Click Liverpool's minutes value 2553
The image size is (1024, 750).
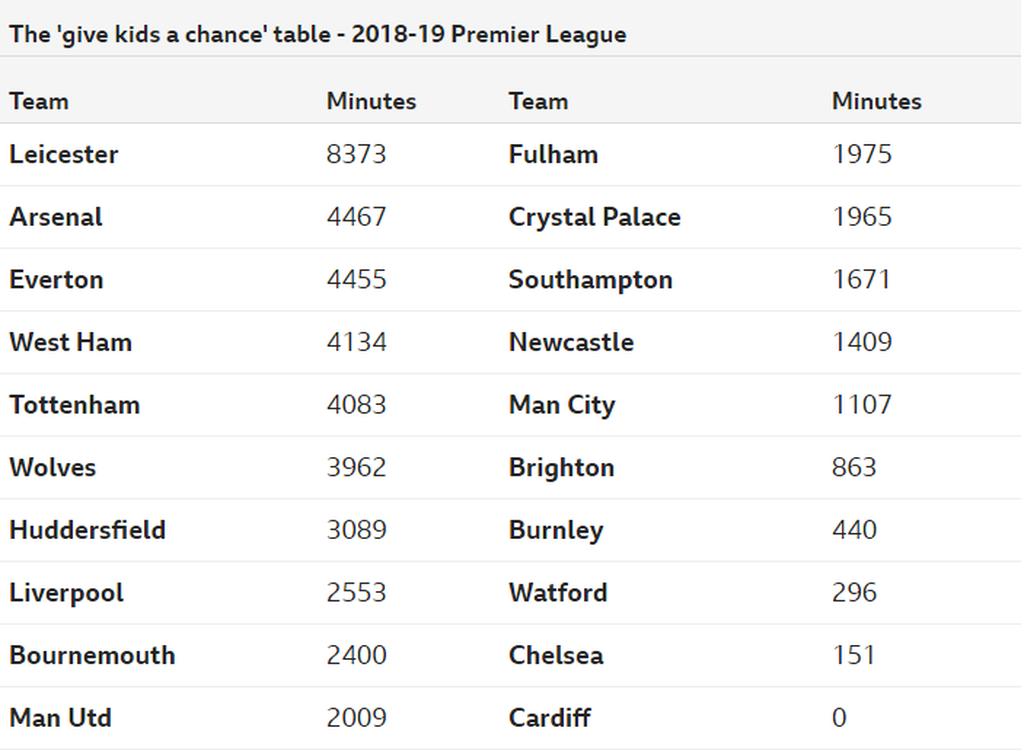tap(357, 593)
